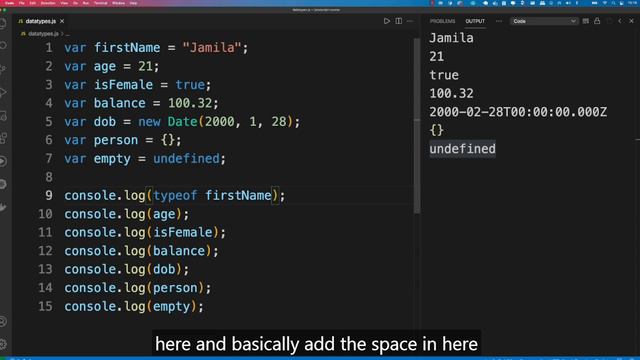This screenshot has width=640, height=360.
Task: Click the value 100.32 on line 4
Action: pos(190,103)
